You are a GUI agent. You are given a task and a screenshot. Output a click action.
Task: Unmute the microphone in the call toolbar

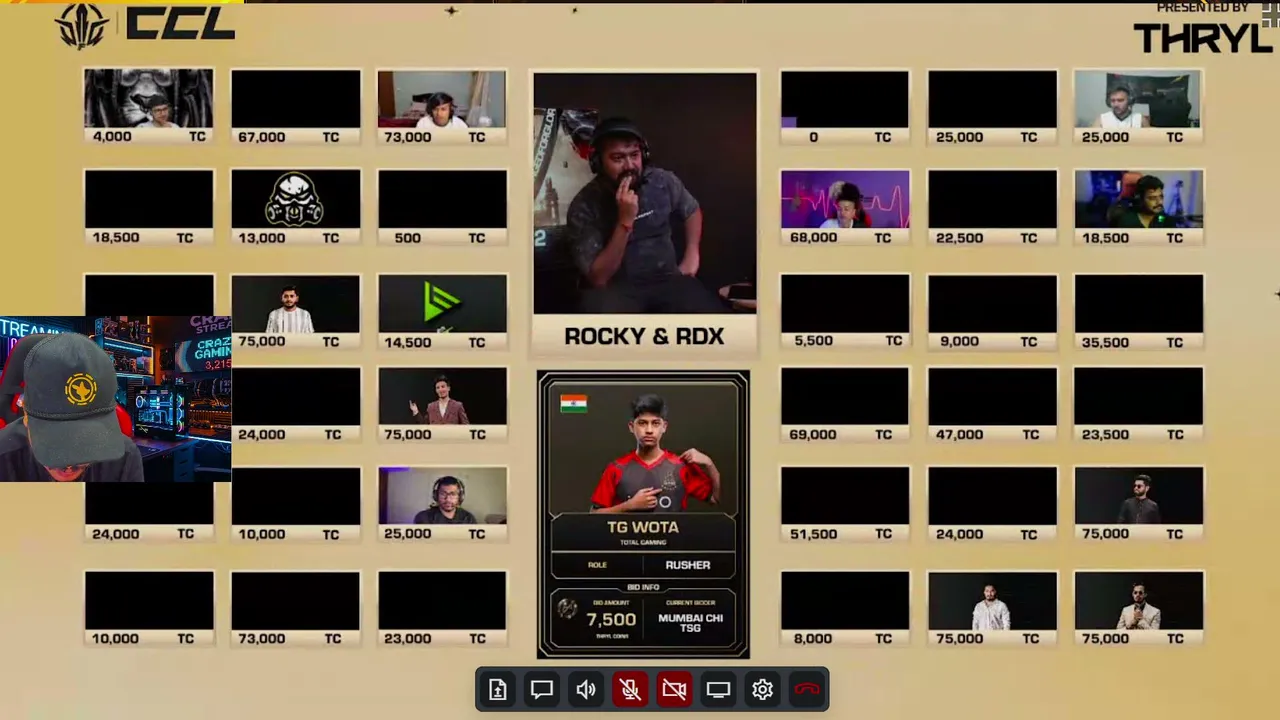[630, 690]
